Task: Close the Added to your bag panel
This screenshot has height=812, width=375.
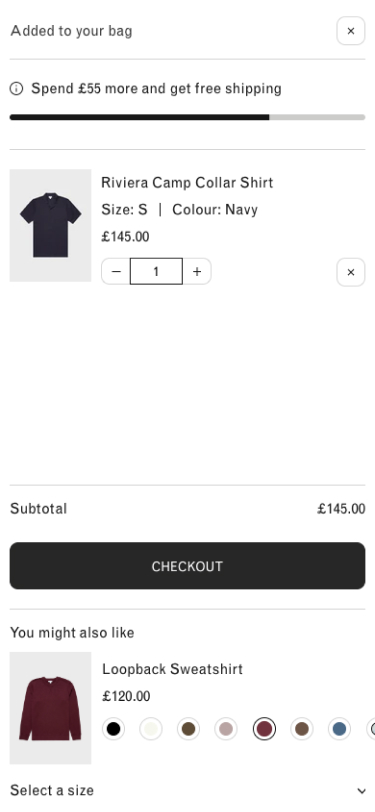Action: tap(351, 31)
